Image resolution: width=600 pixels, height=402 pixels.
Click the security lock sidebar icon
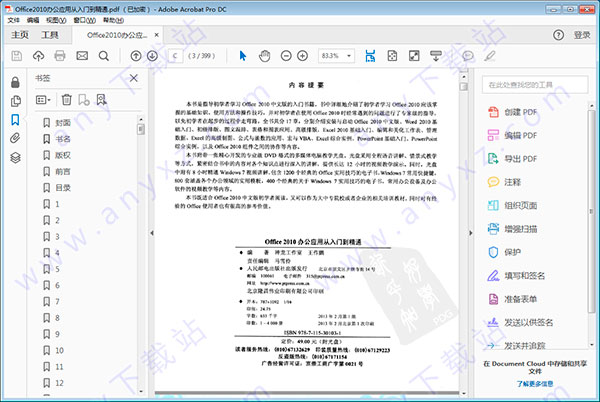pos(15,82)
